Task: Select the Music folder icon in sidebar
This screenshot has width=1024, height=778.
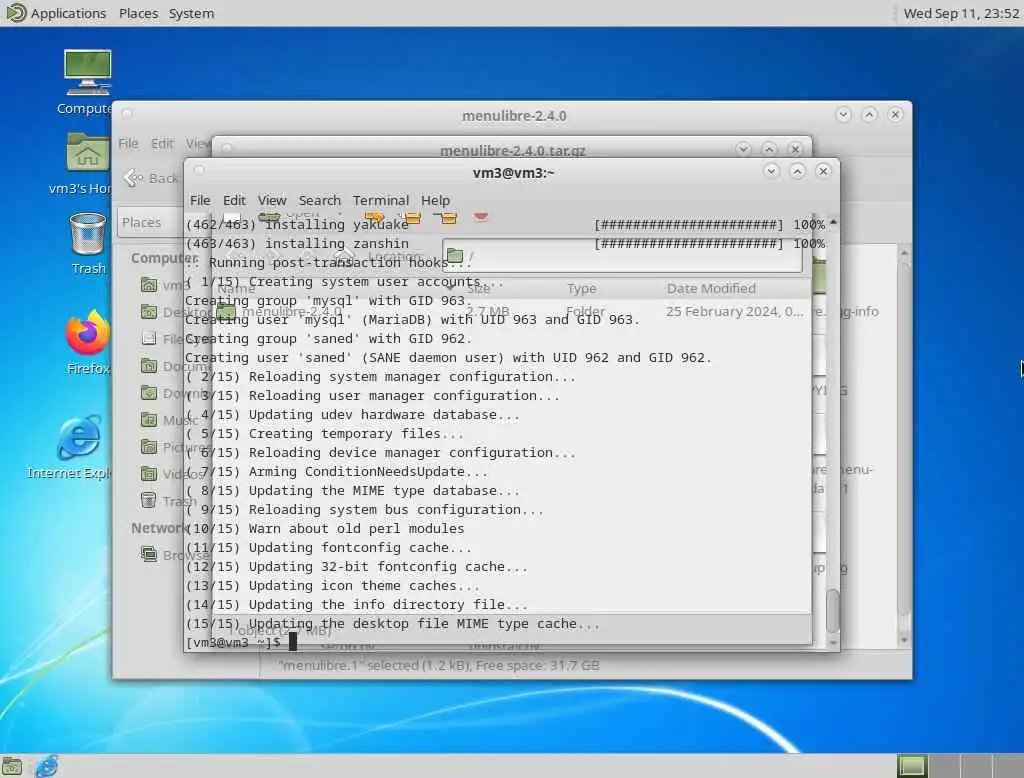Action: 149,419
